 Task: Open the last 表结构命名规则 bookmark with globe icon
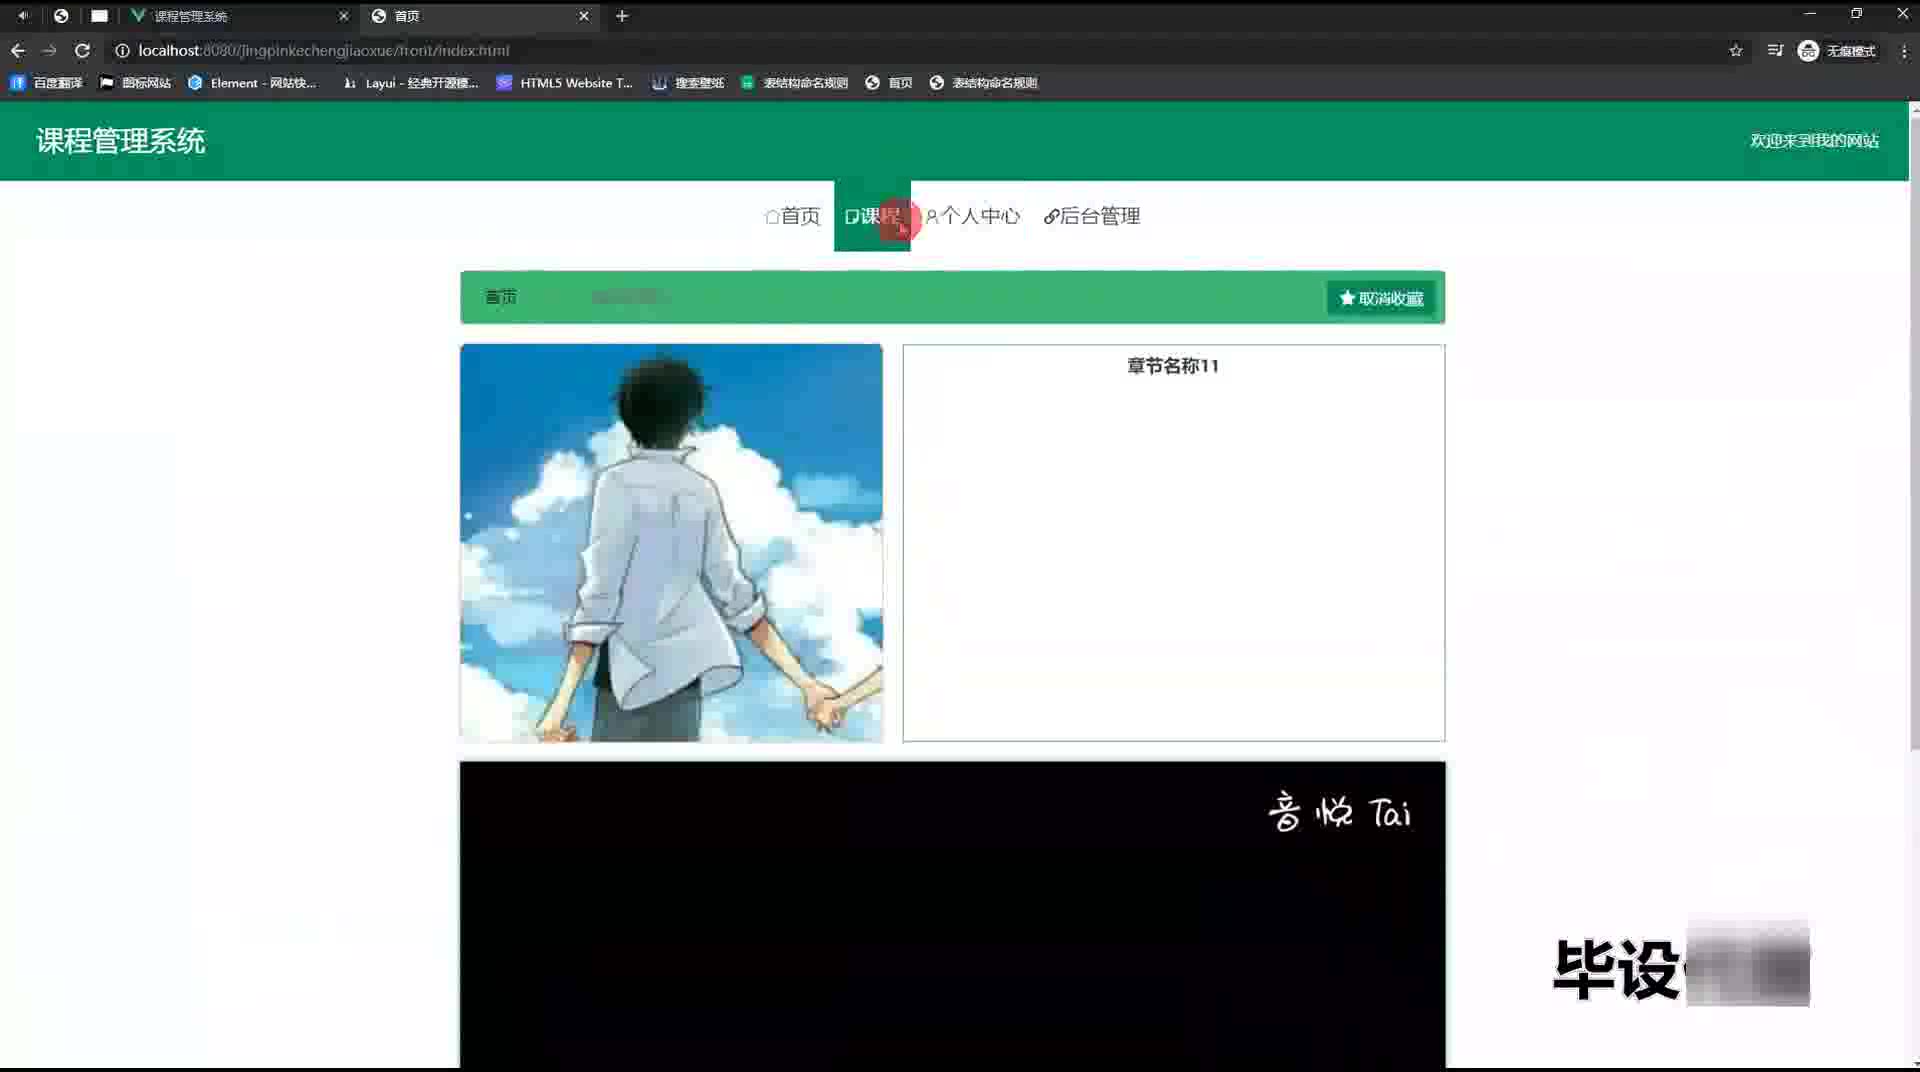click(x=984, y=83)
